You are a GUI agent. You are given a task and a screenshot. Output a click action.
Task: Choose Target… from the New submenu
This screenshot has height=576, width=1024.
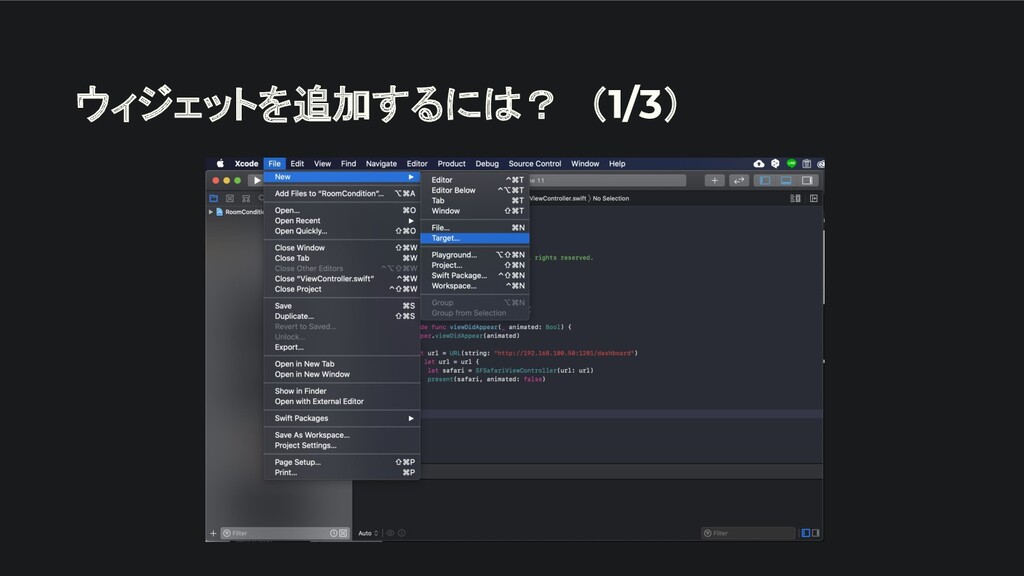tap(475, 238)
